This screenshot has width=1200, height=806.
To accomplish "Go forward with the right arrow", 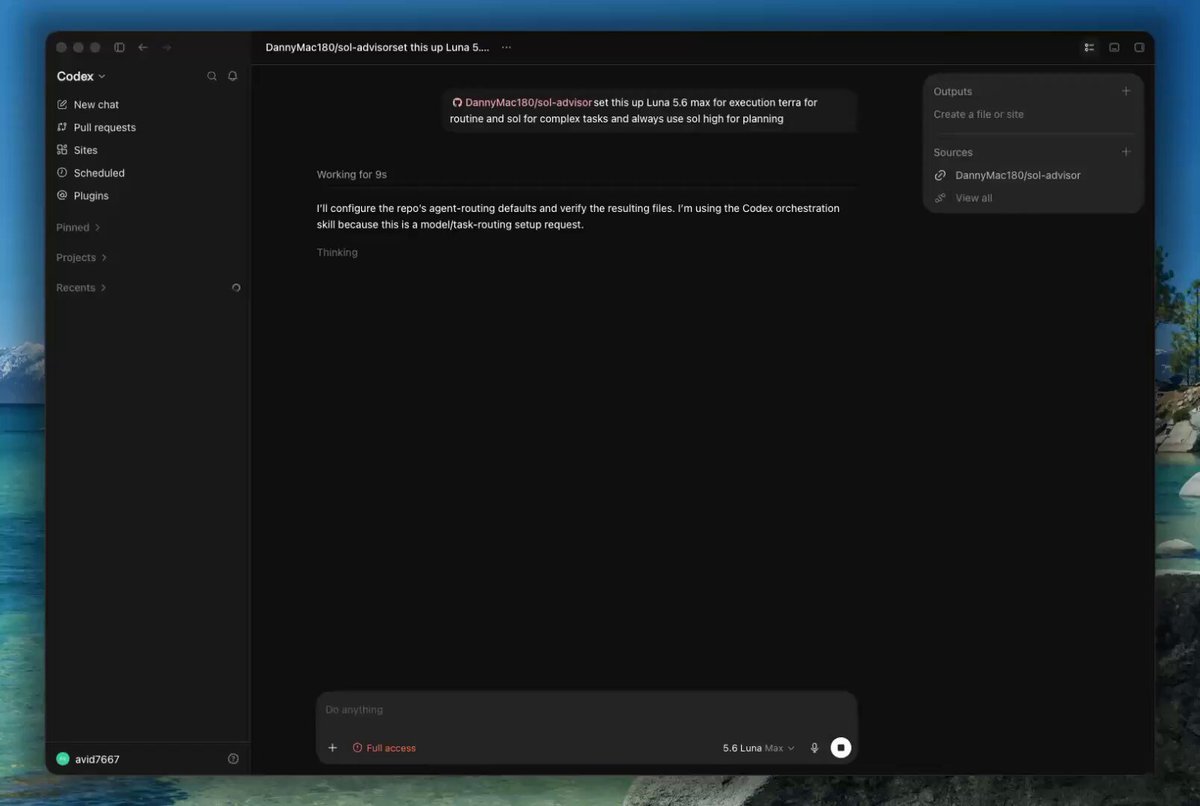I will pos(167,47).
